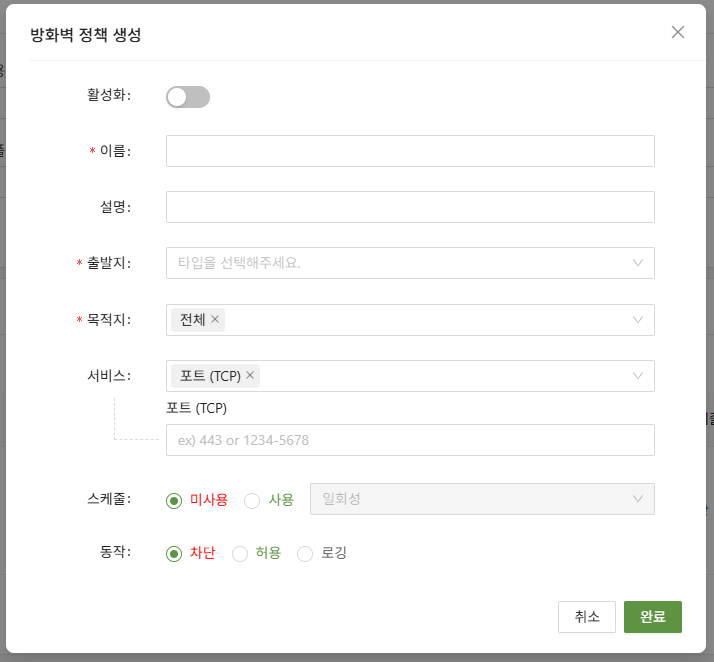This screenshot has height=662, width=714.
Task: Choose 차단 as the action
Action: point(174,554)
